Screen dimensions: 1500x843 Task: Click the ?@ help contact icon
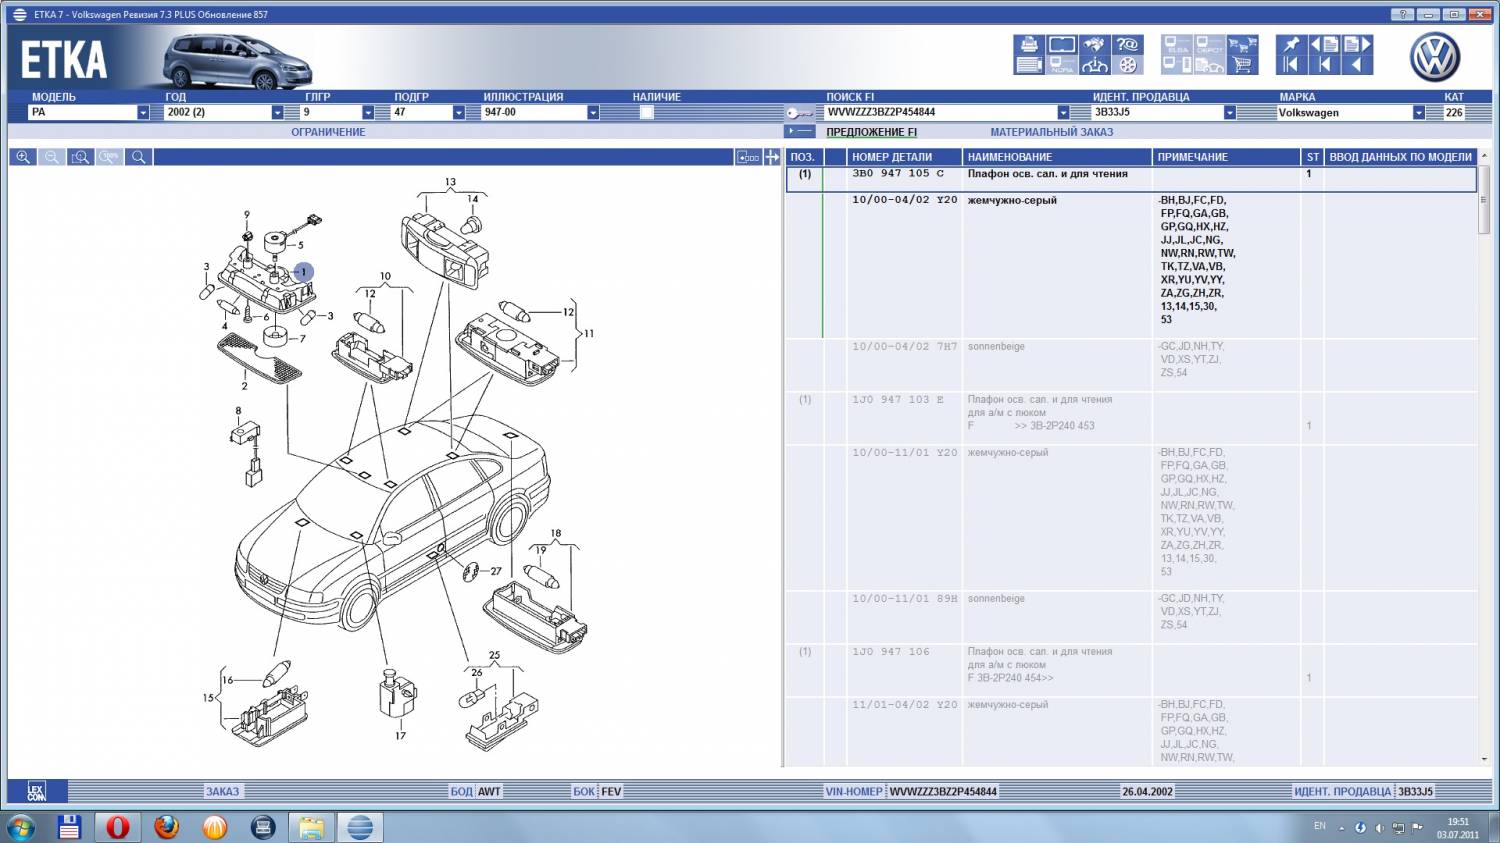tap(1127, 45)
